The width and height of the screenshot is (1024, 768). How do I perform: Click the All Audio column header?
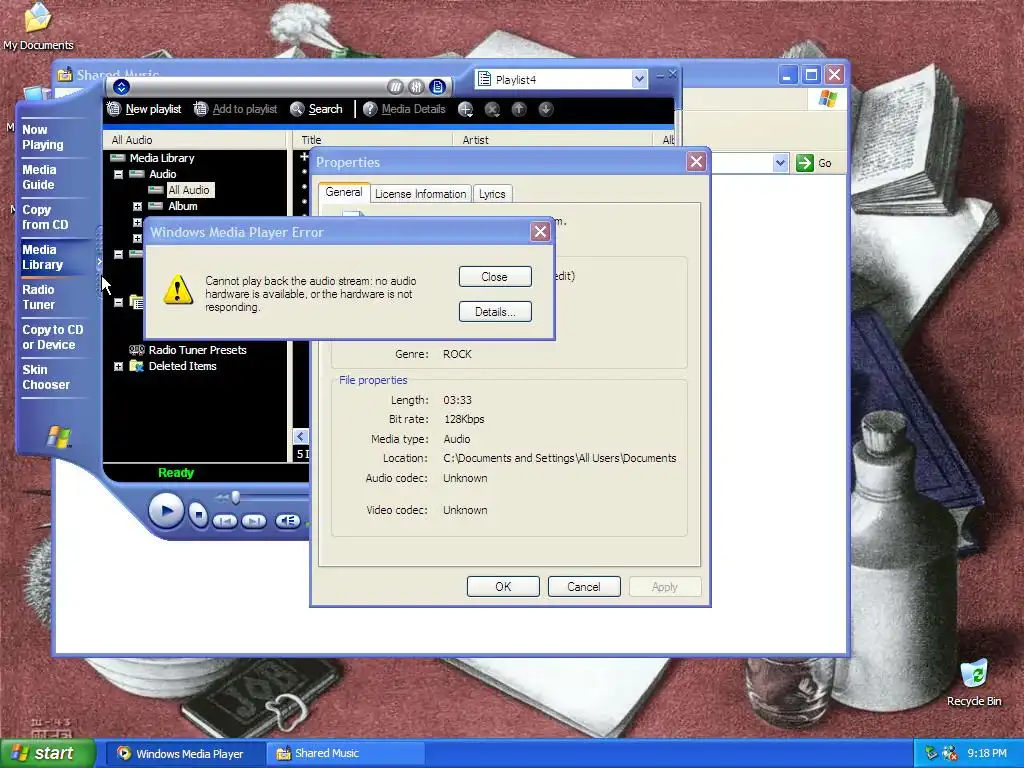pyautogui.click(x=194, y=140)
